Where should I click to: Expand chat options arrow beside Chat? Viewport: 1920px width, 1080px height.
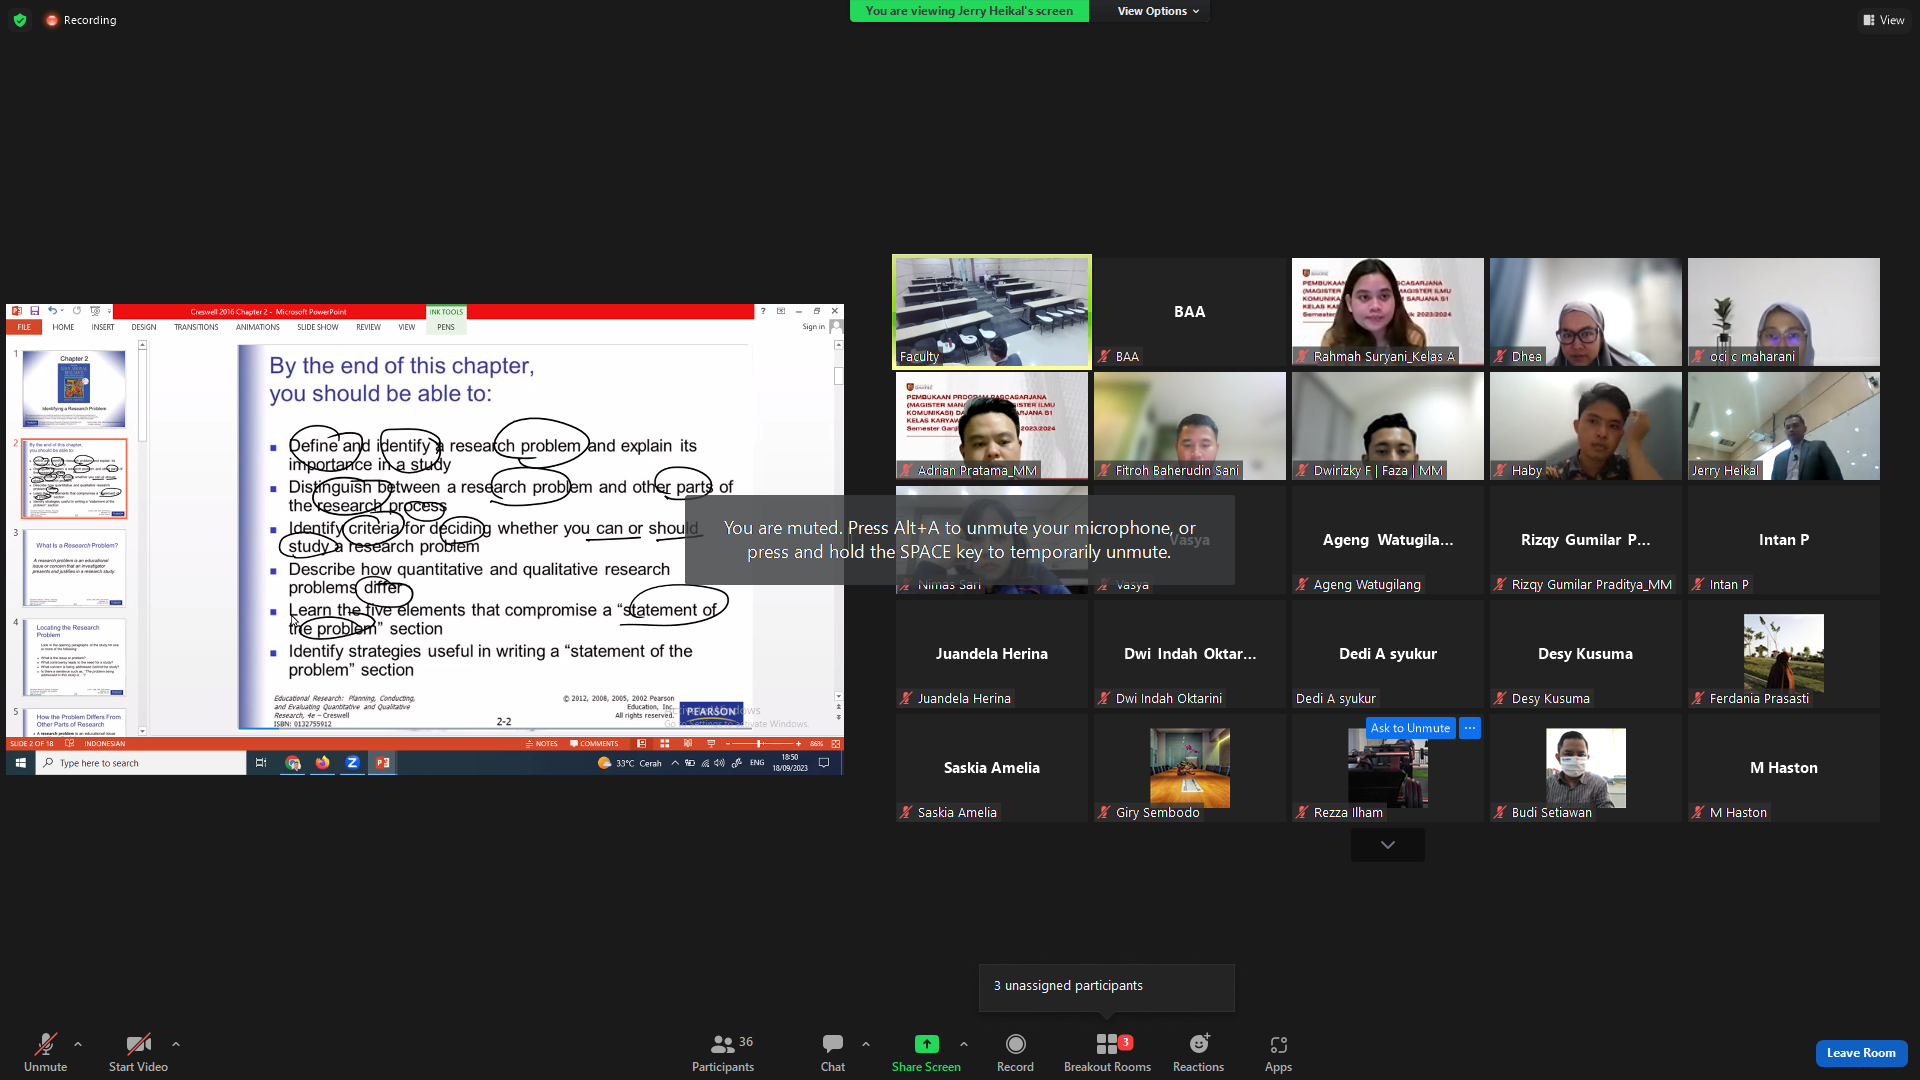tap(866, 1044)
